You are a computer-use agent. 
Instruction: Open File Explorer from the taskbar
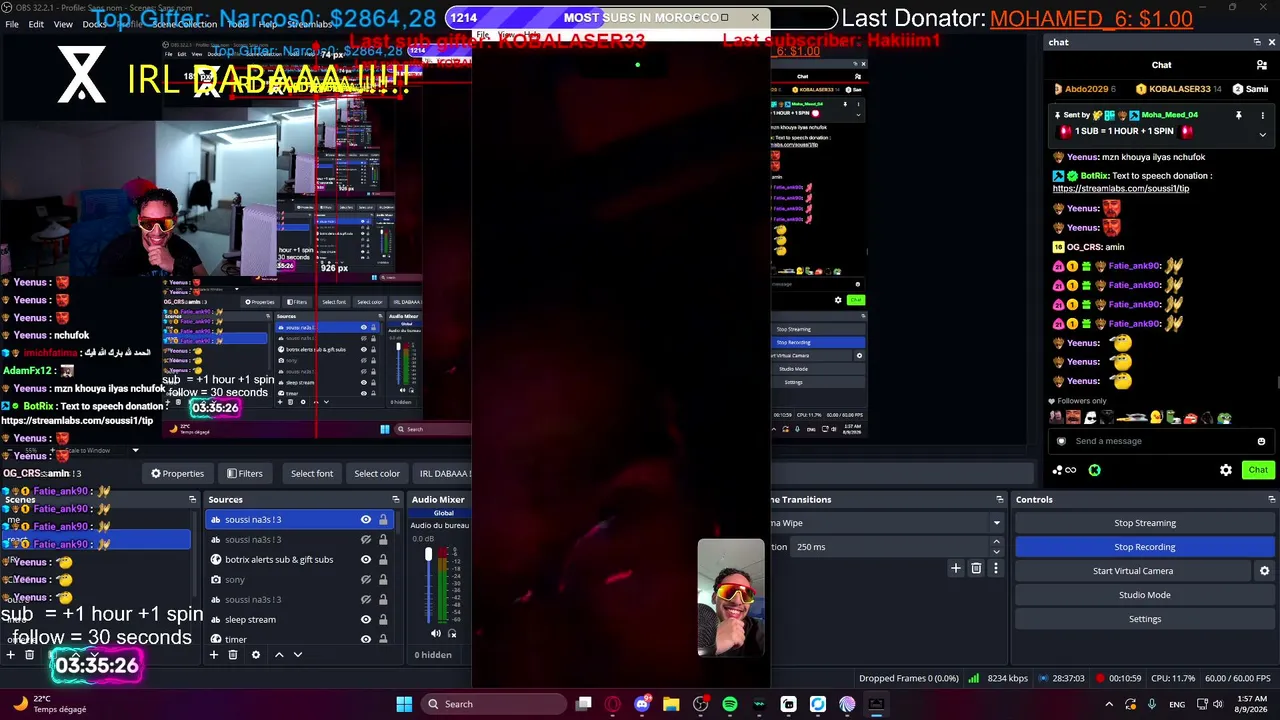tap(671, 704)
